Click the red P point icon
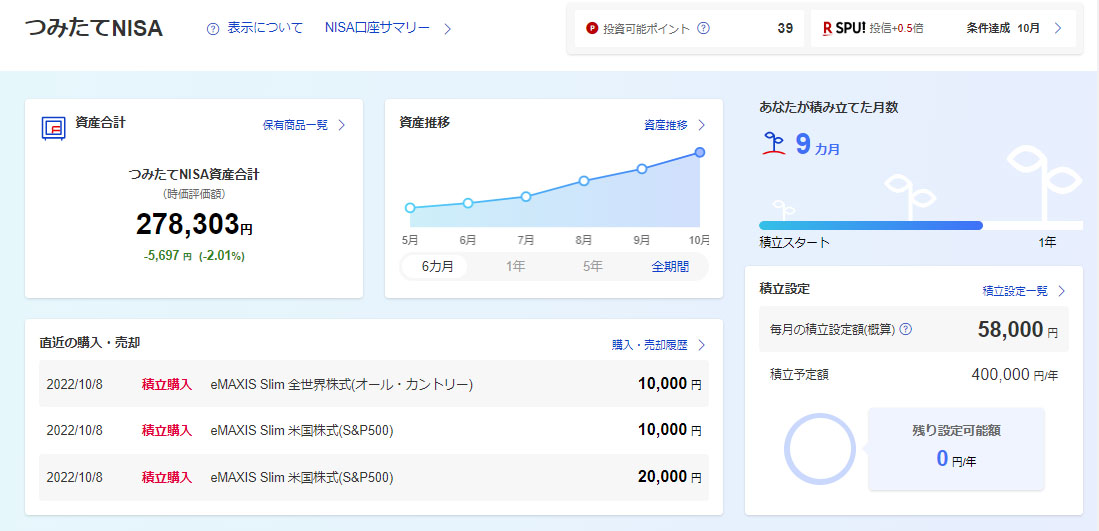 click(592, 29)
